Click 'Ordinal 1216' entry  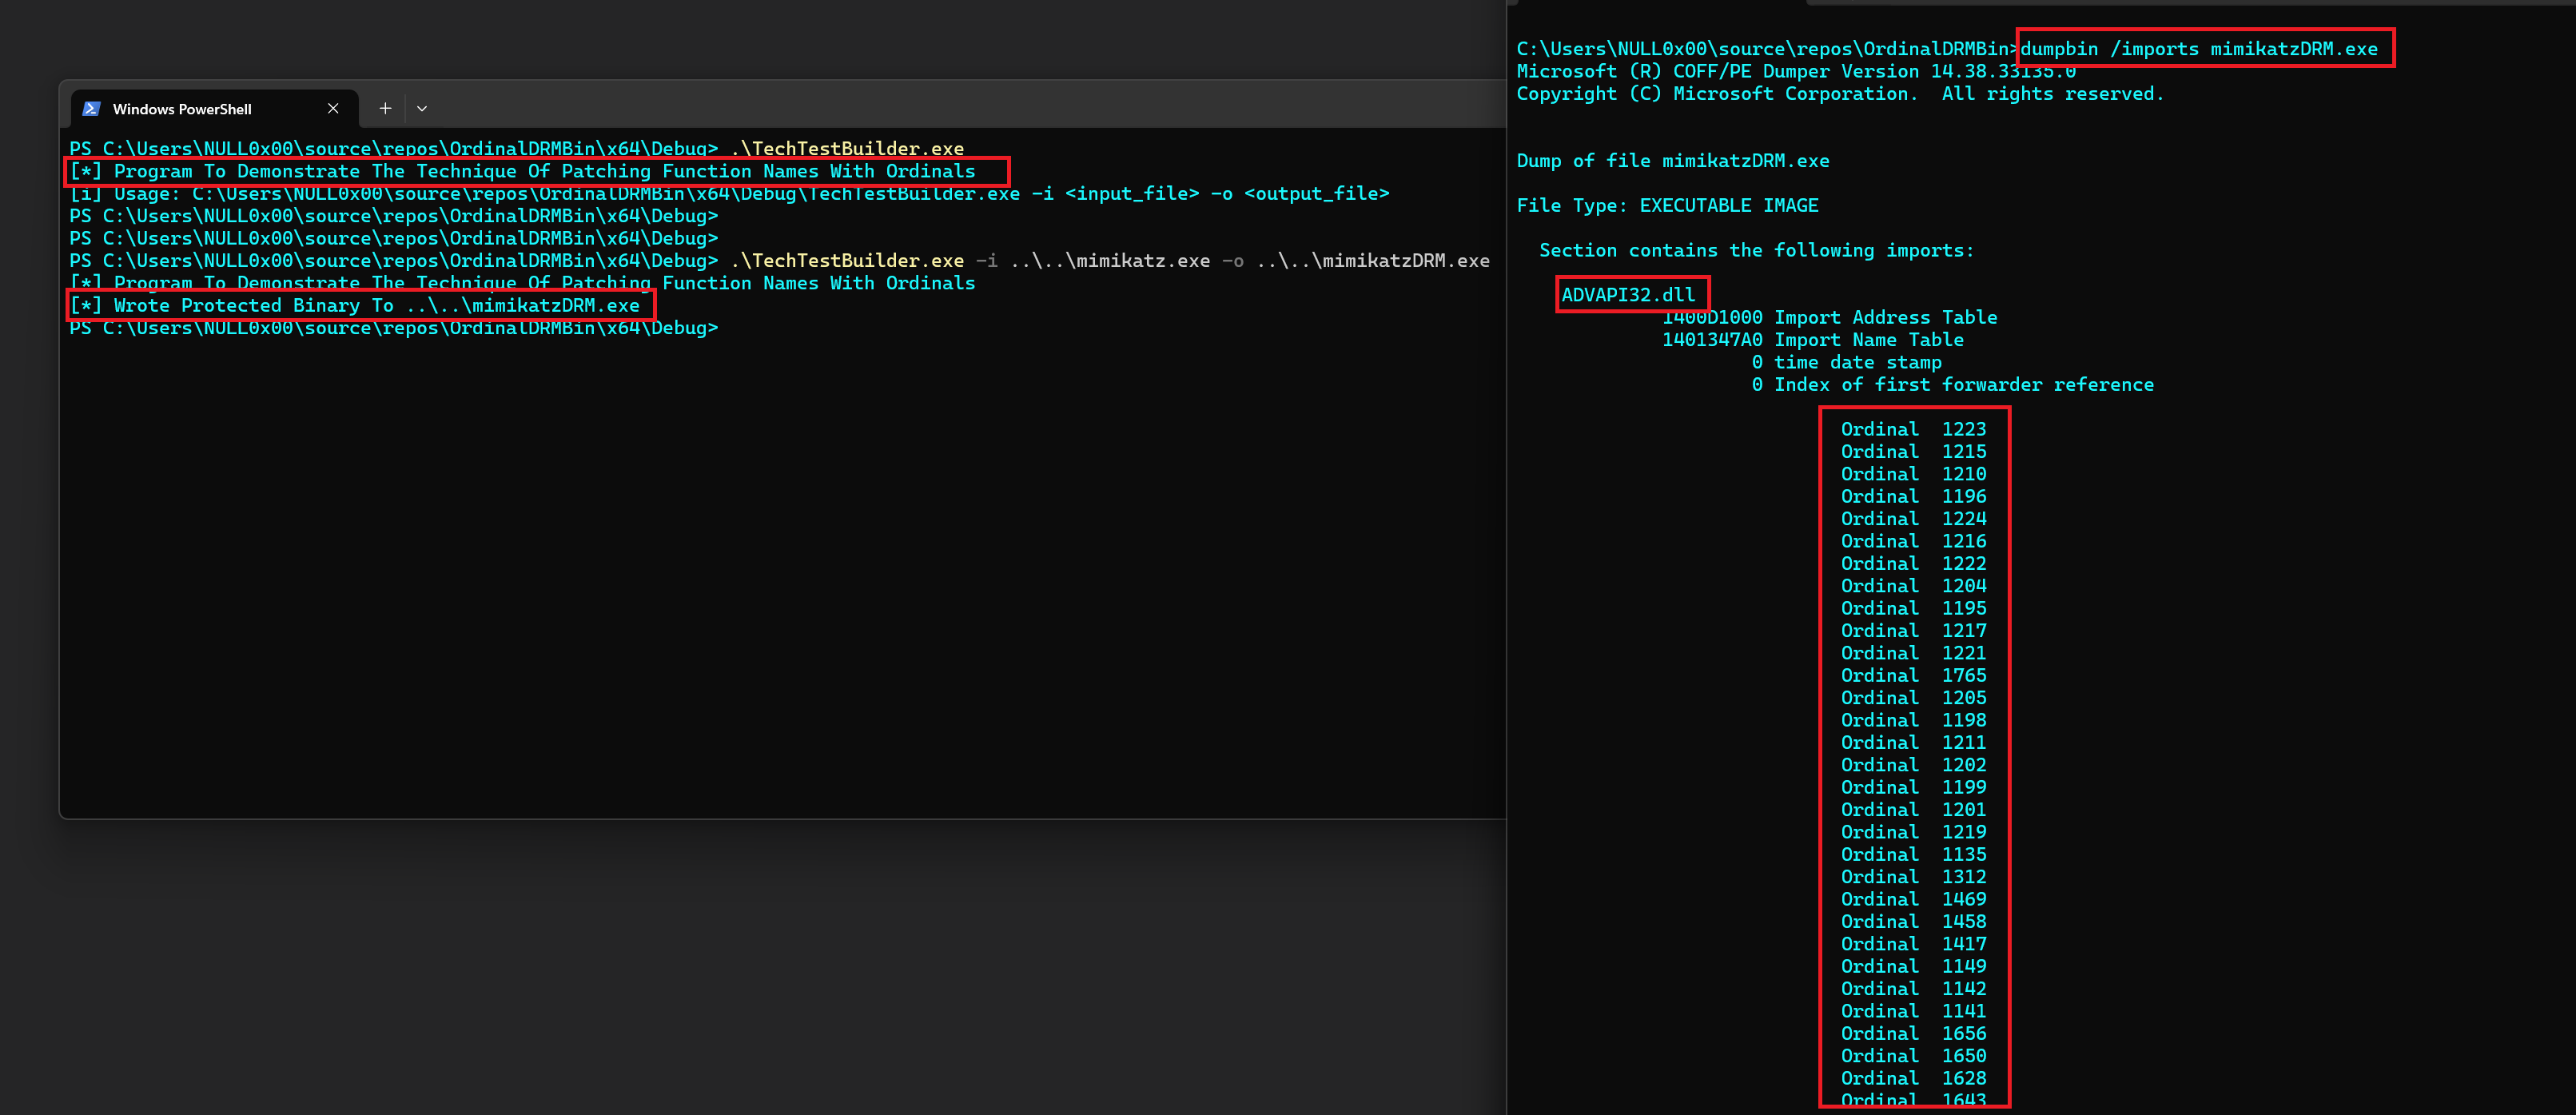tap(1914, 541)
